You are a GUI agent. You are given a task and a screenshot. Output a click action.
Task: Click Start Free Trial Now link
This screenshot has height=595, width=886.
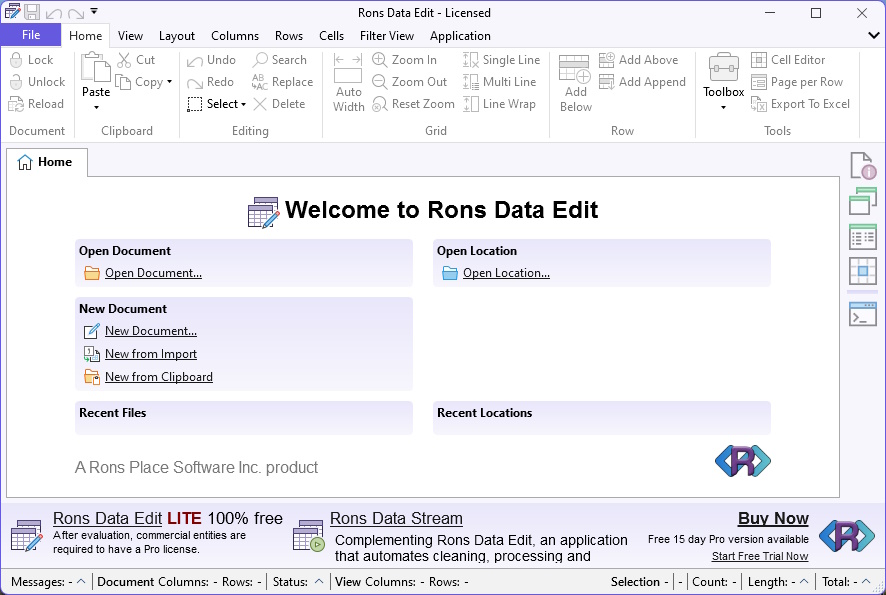[760, 556]
